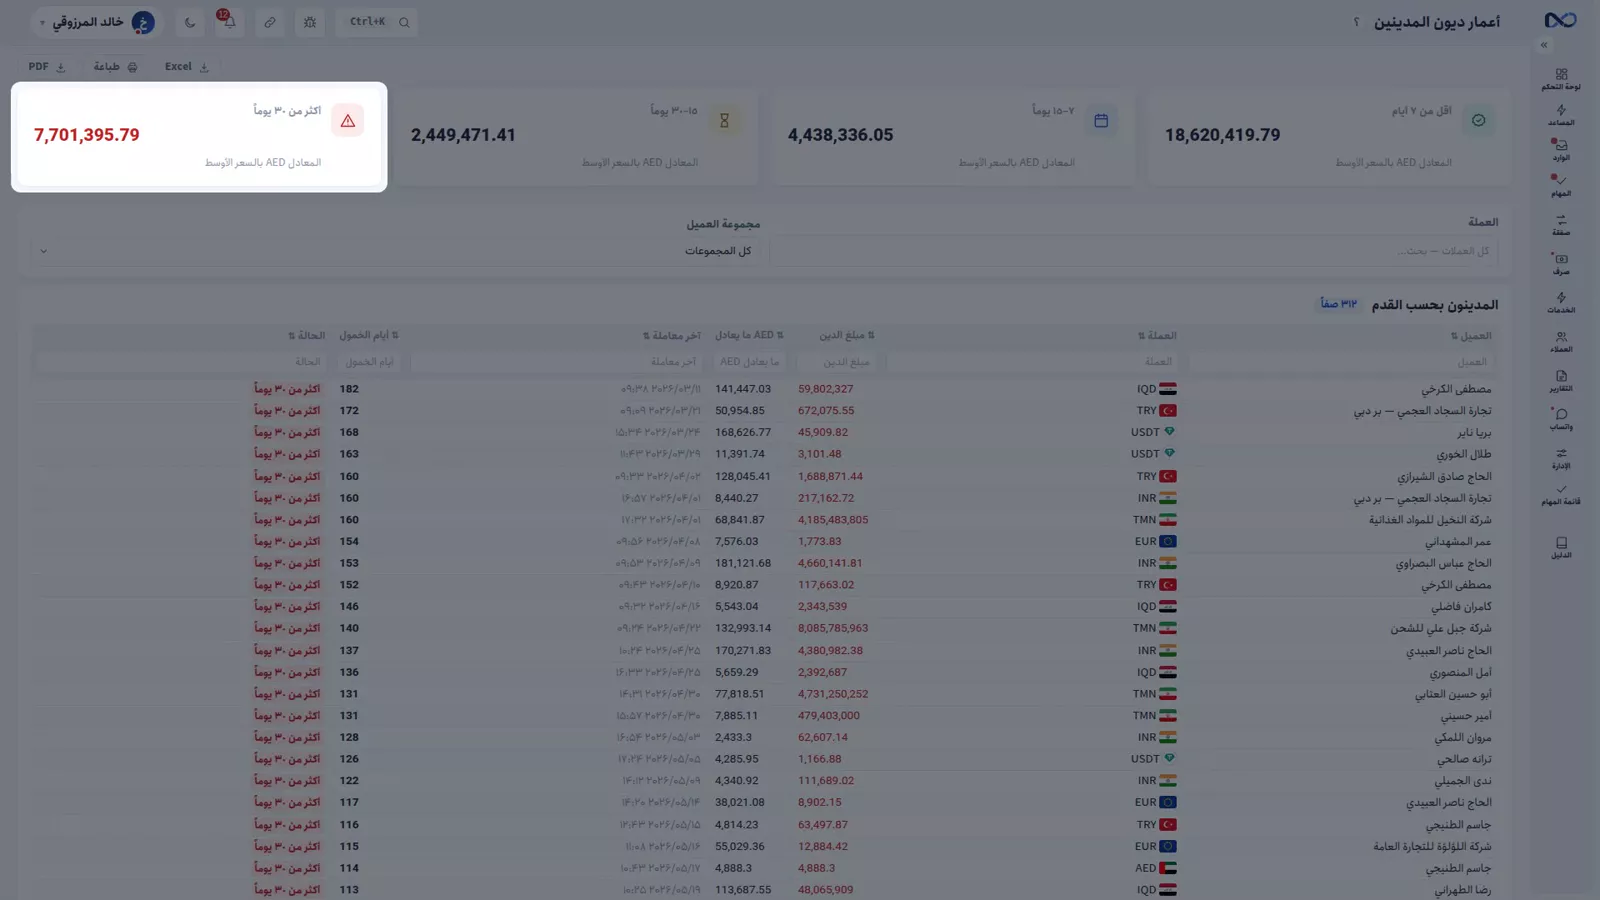Click customer عمر المشهداني row name
Viewport: 1600px width, 900px height.
click(1458, 542)
